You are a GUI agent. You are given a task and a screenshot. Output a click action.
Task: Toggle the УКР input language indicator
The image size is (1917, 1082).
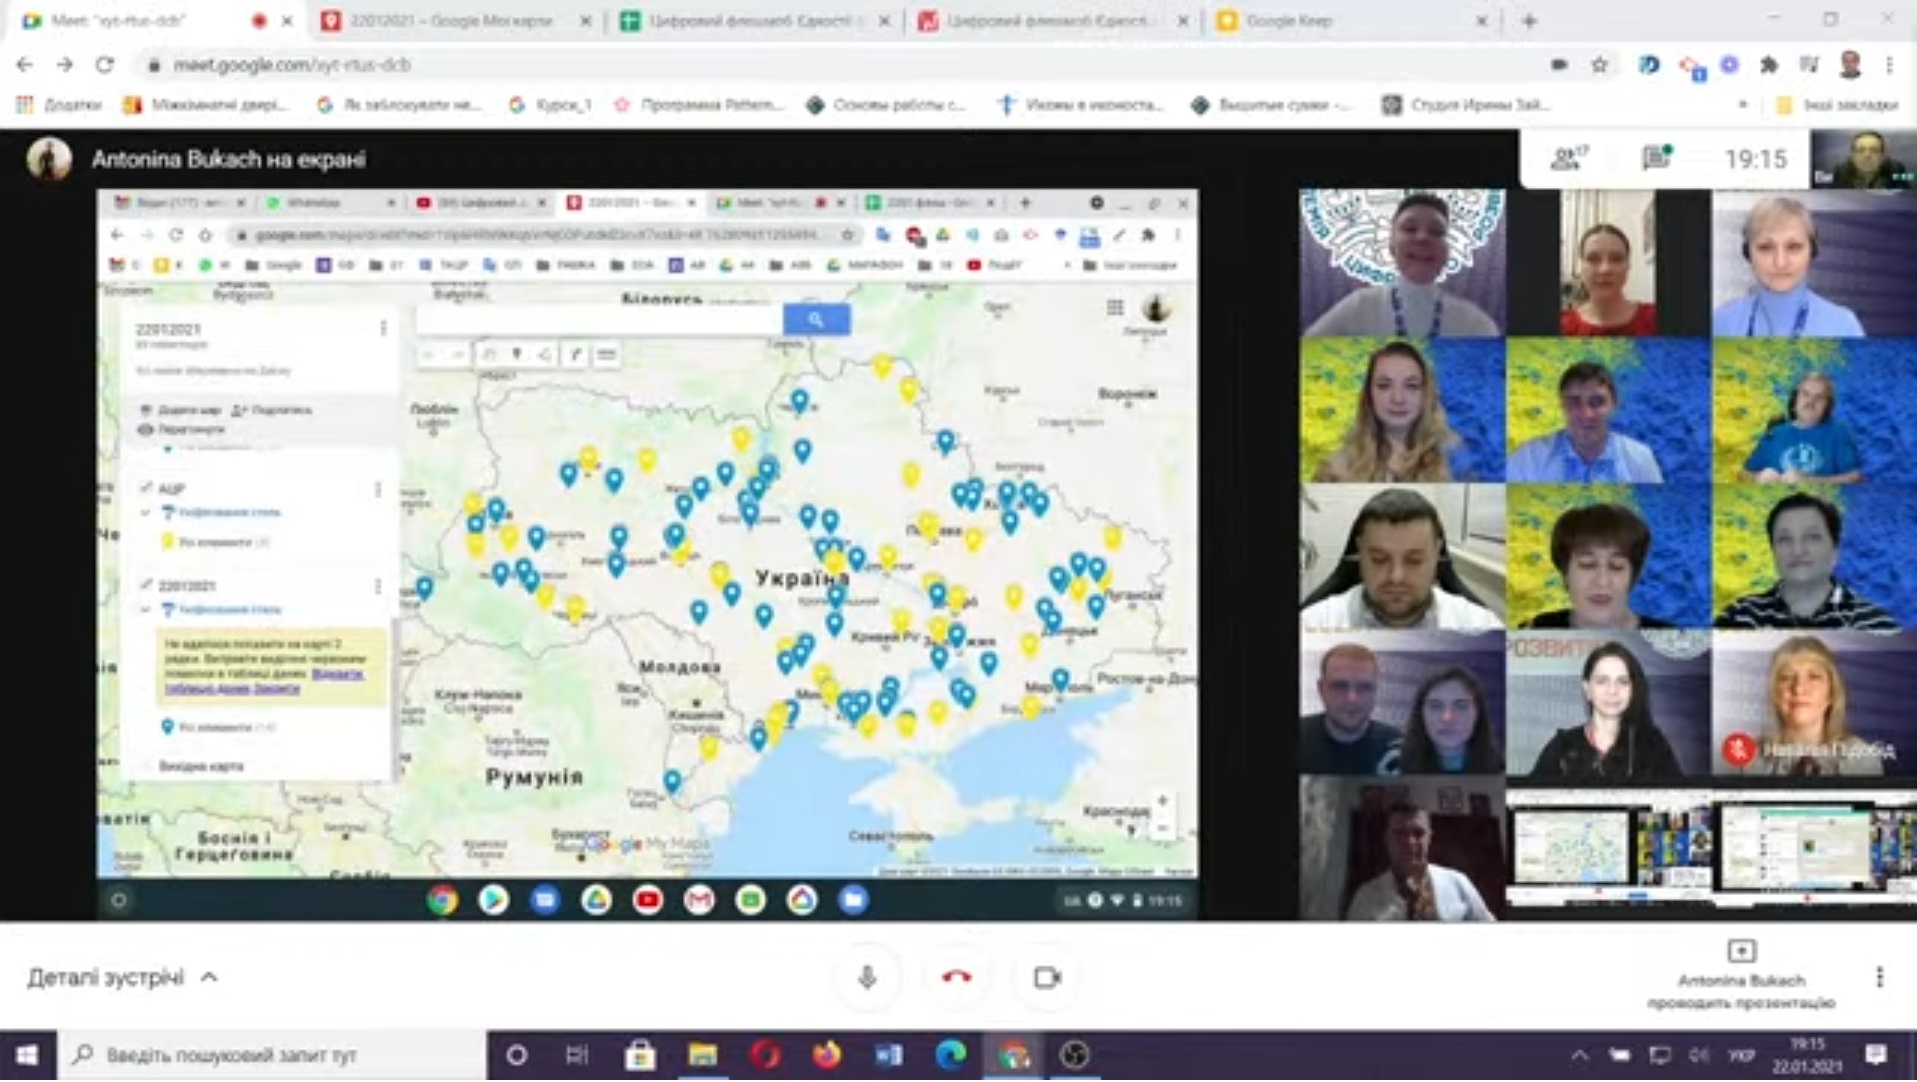tap(1741, 1055)
